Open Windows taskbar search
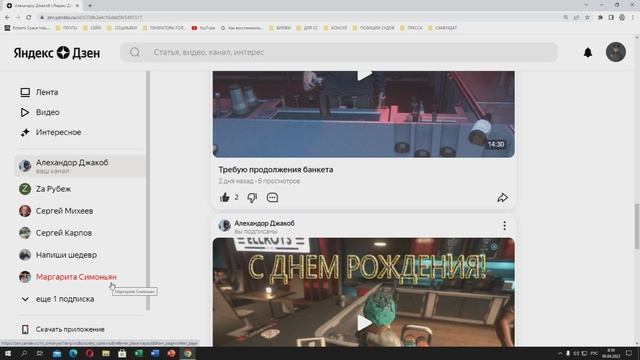Screen dimensions: 640x360 click(24, 353)
